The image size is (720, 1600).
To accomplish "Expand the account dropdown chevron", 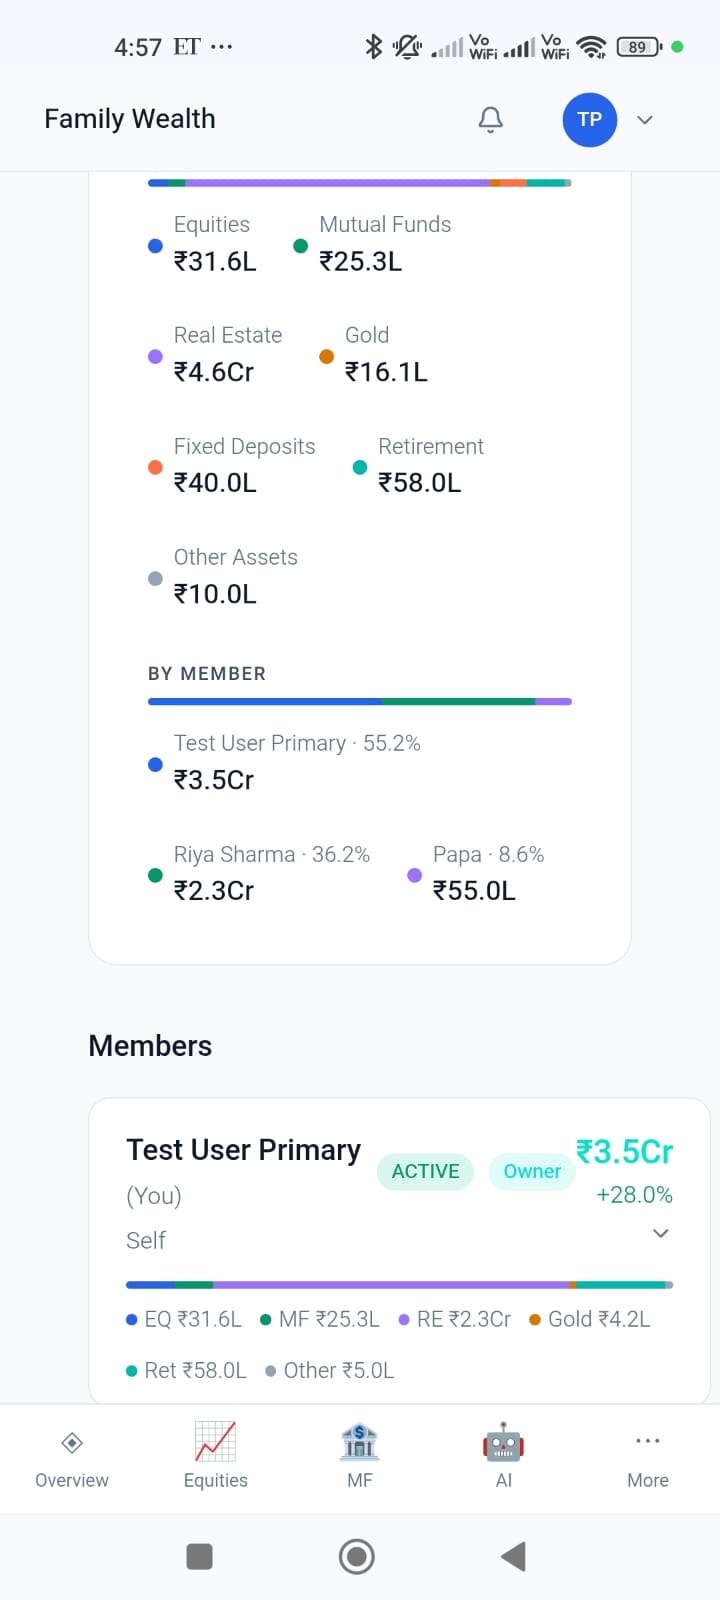I will [645, 120].
